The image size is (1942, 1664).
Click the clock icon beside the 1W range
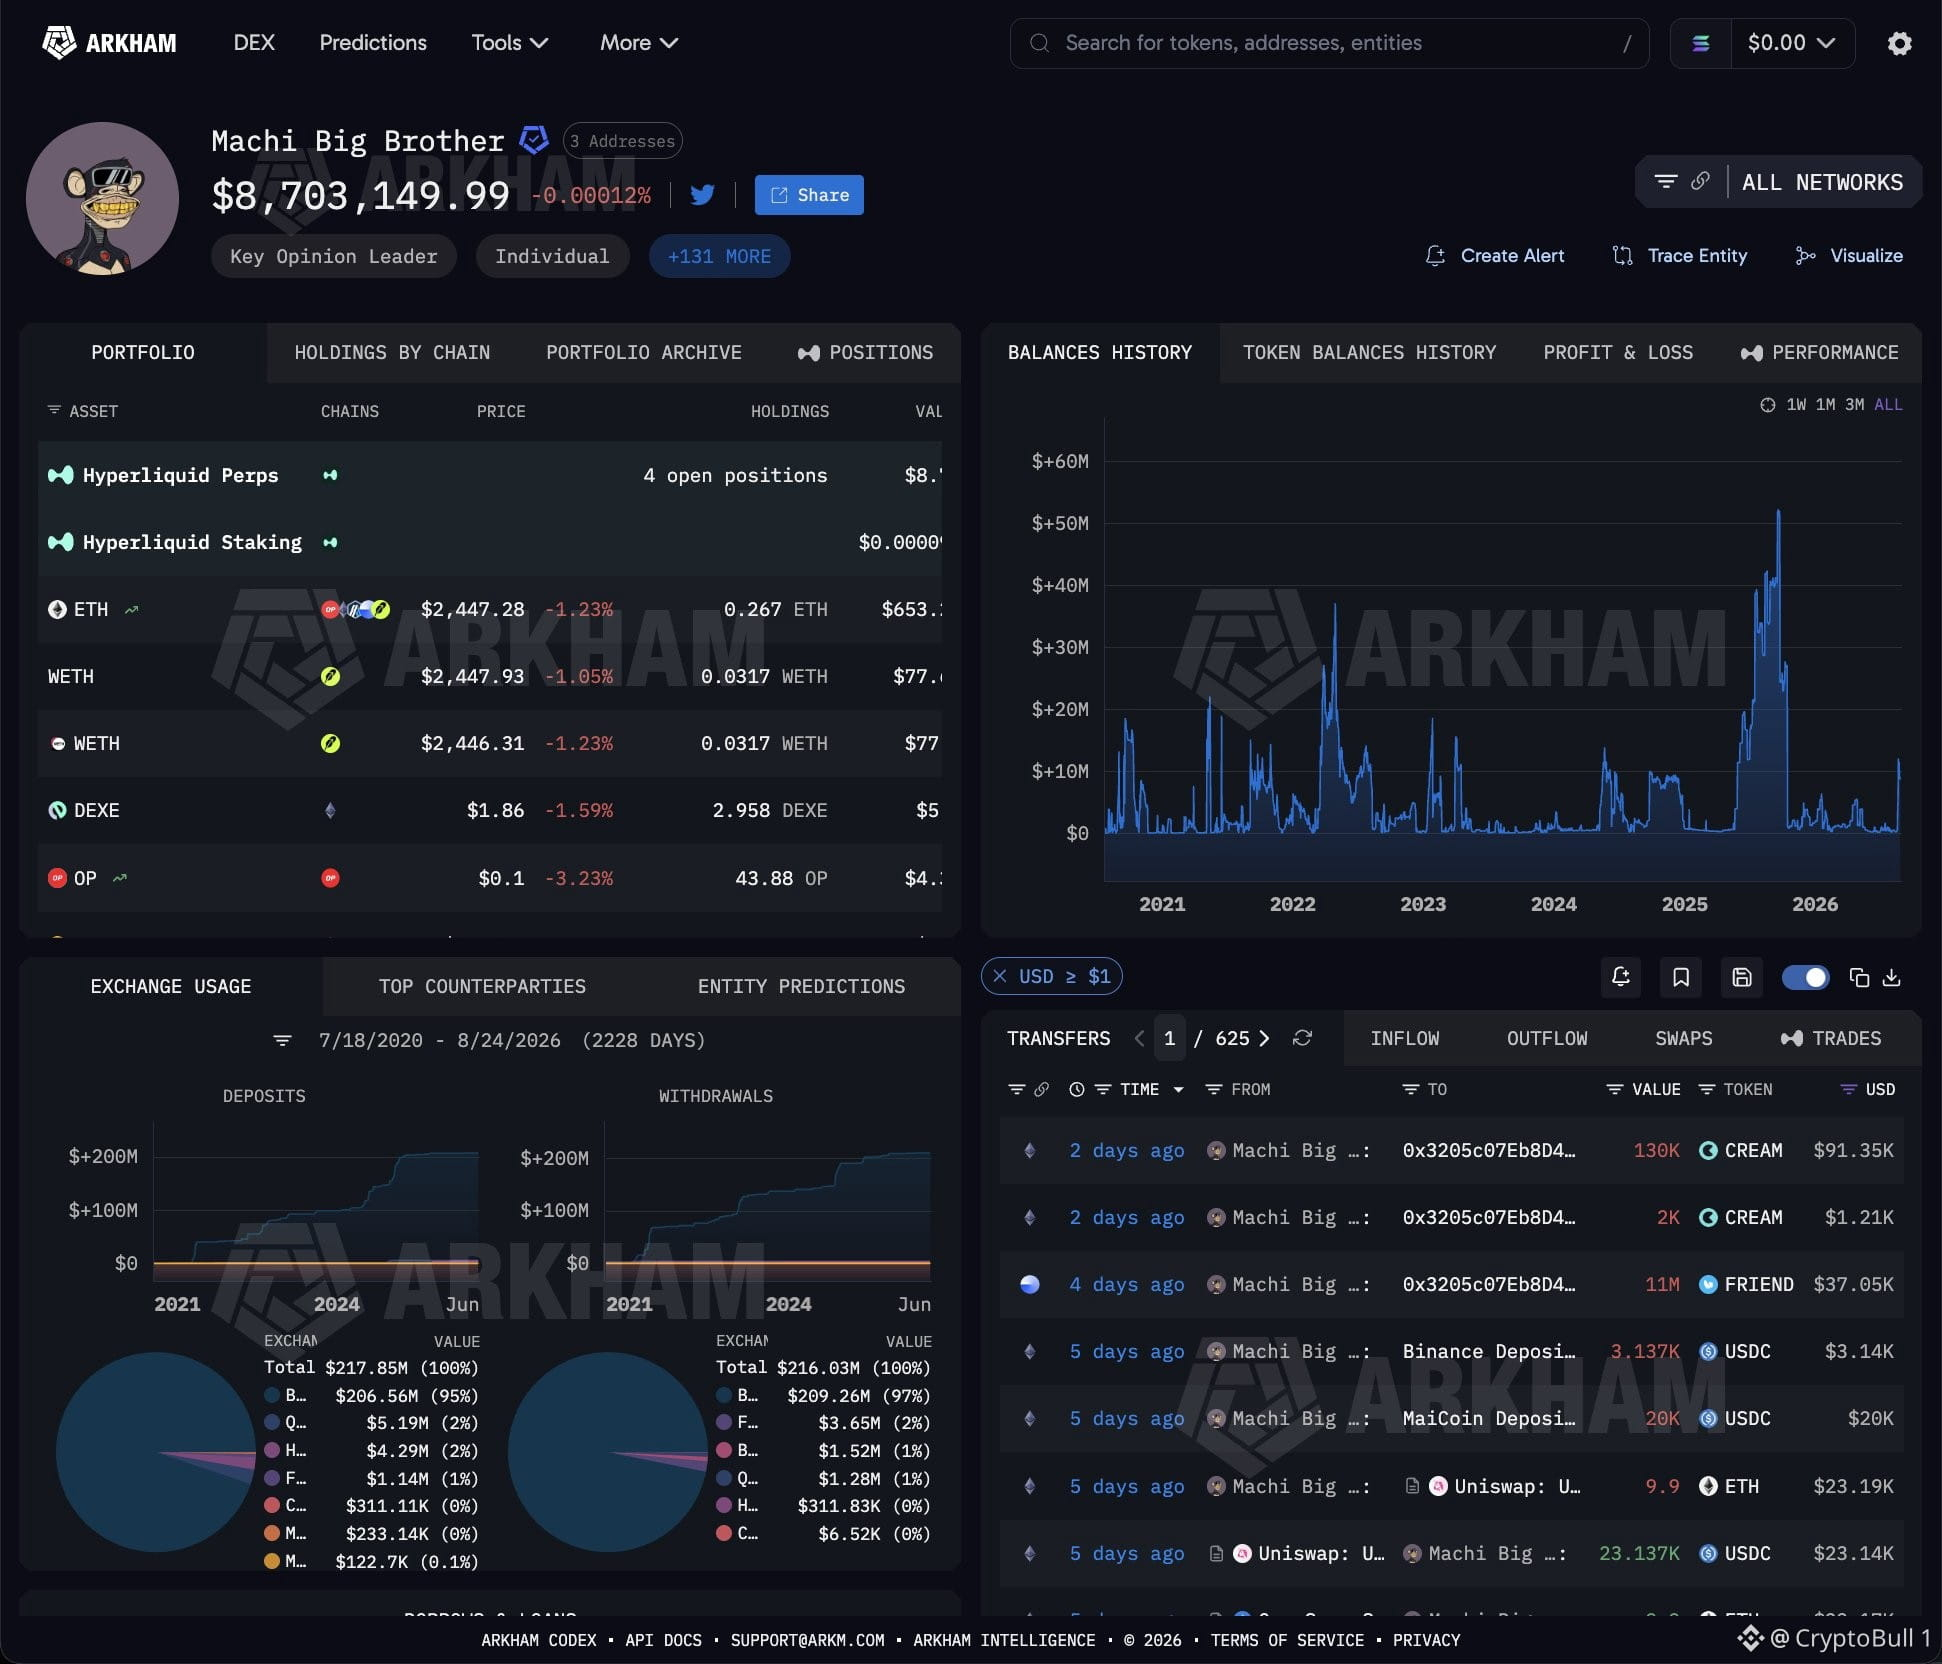(1767, 405)
